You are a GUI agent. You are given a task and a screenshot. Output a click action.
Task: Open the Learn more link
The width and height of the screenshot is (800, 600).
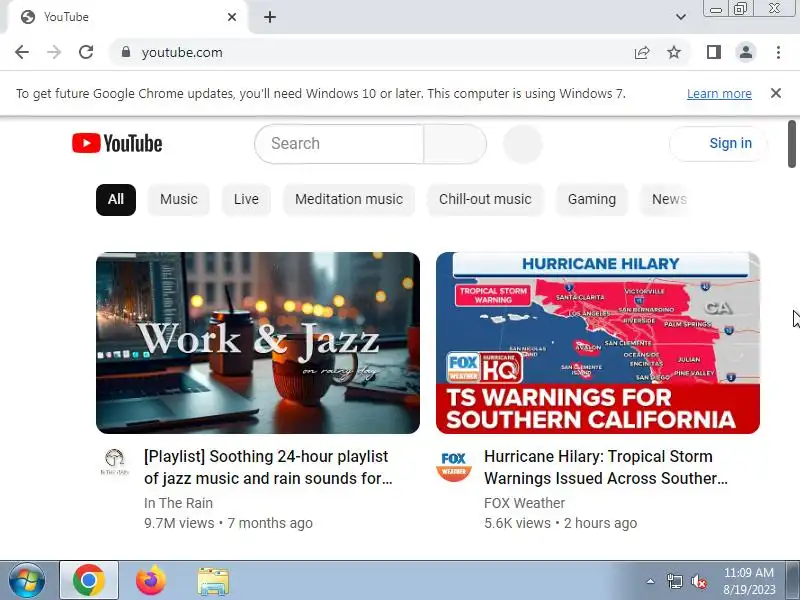(x=719, y=94)
